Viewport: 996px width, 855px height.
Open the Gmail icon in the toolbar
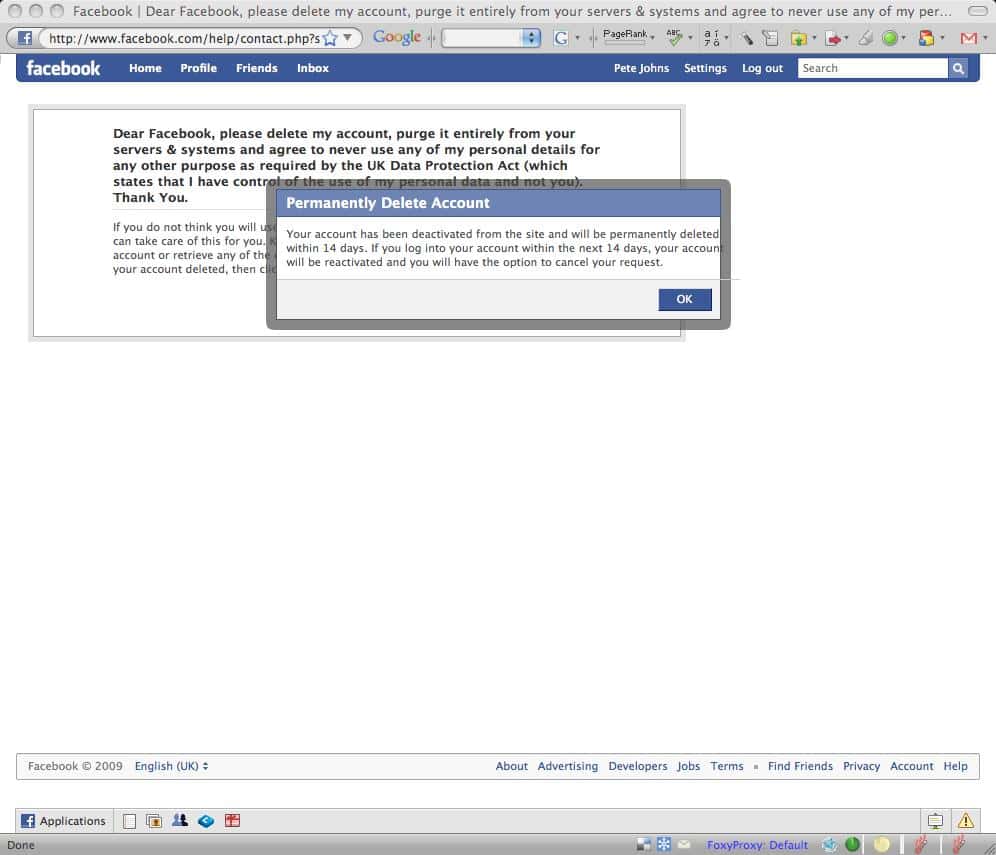[x=967, y=38]
